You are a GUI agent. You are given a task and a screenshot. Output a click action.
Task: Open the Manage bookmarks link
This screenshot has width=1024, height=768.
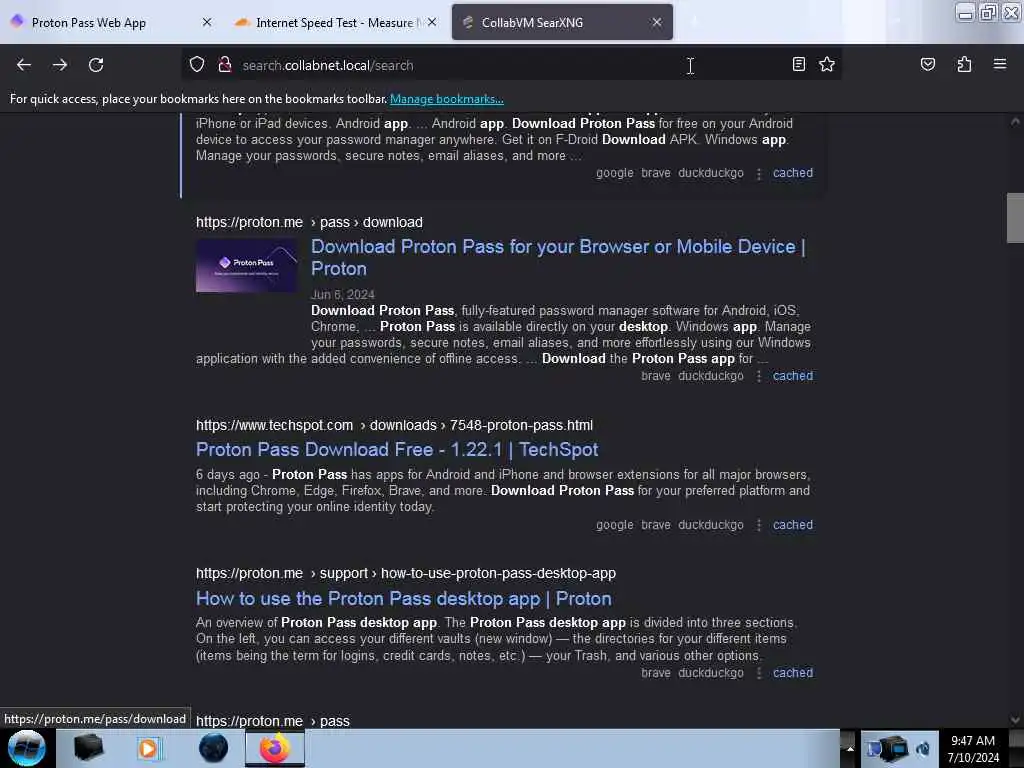pyautogui.click(x=447, y=99)
